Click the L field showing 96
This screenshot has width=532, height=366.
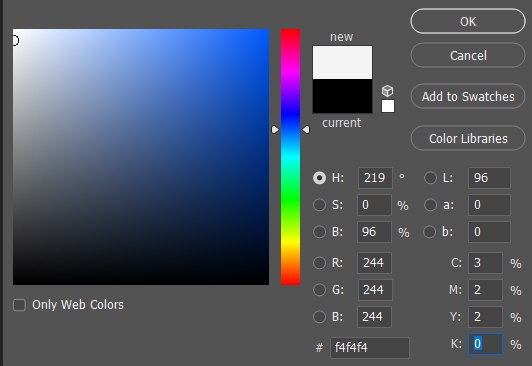coord(489,178)
